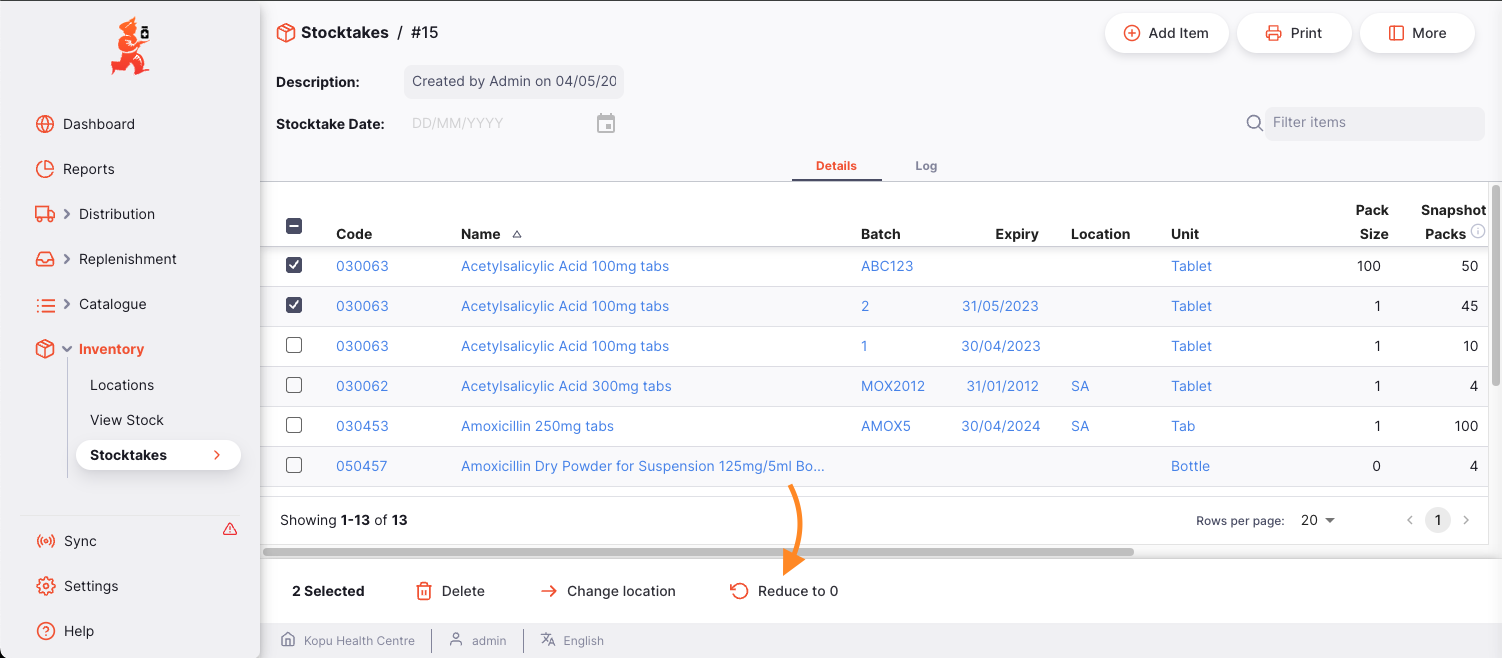
Task: Click the Name column sort arrow
Action: [x=517, y=234]
